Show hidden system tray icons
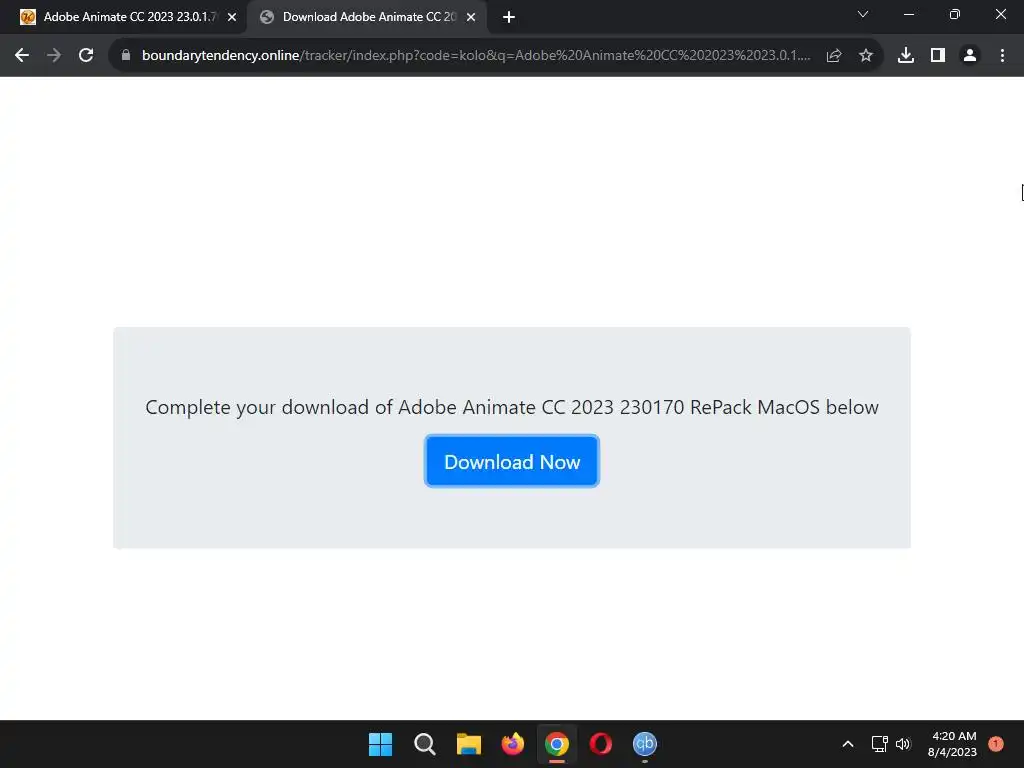 (x=848, y=744)
